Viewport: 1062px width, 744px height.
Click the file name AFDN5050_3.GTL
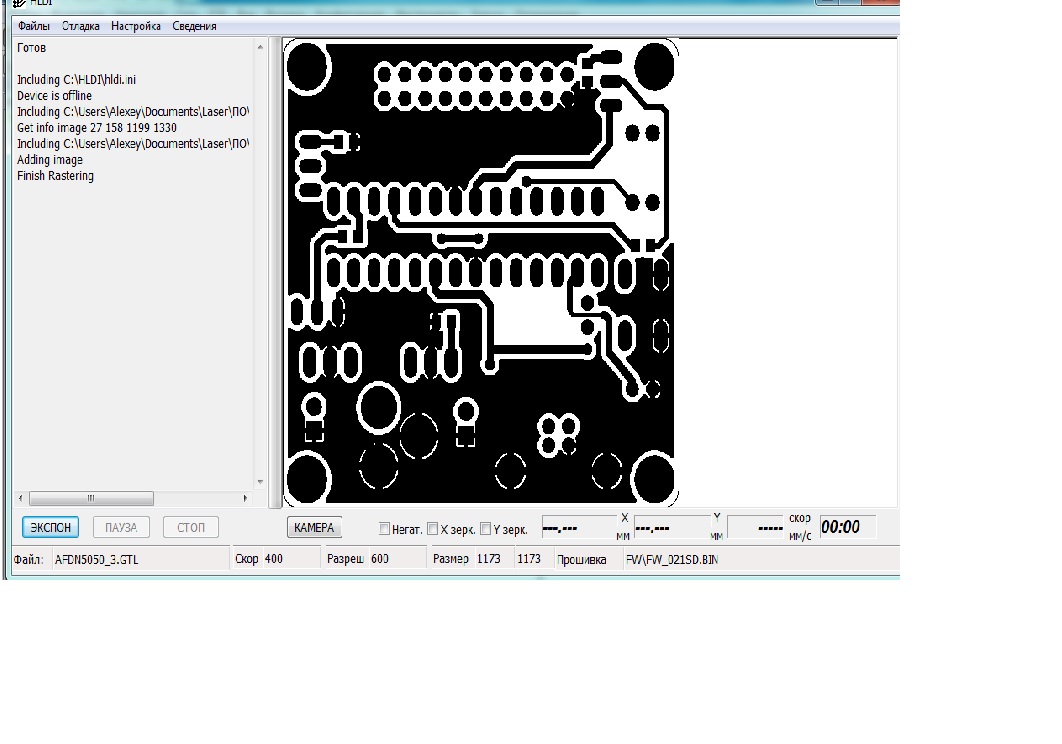click(96, 560)
